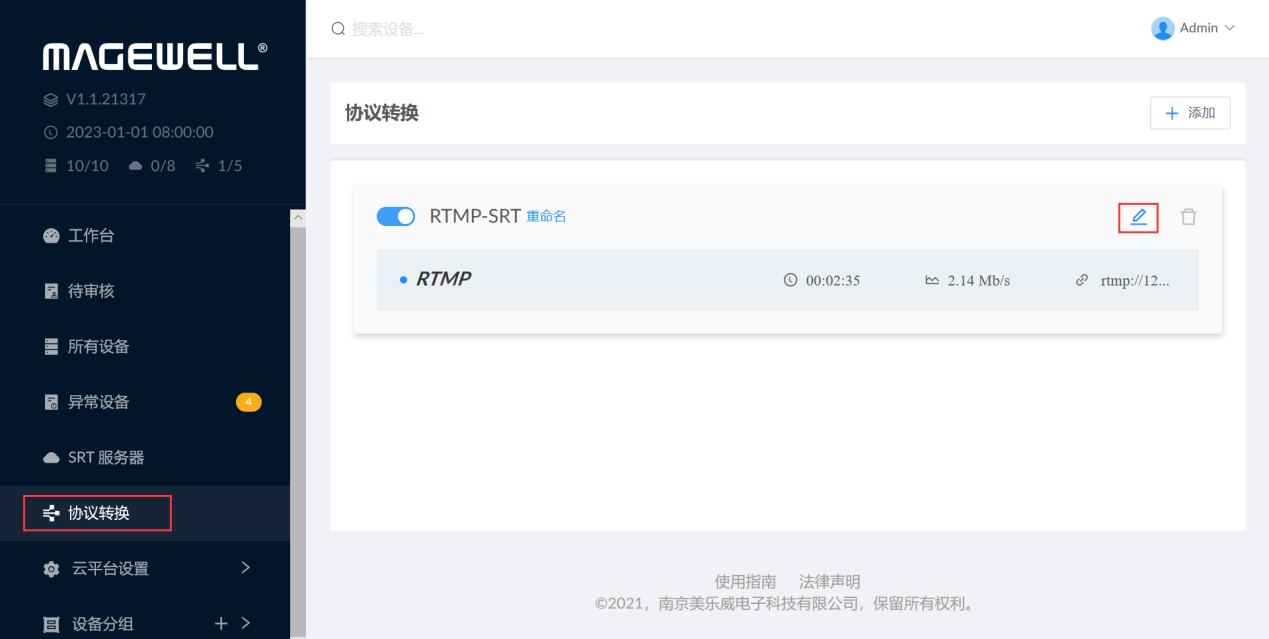This screenshot has width=1269, height=639.
Task: Click the link icon beside rtmp address
Action: [1081, 280]
